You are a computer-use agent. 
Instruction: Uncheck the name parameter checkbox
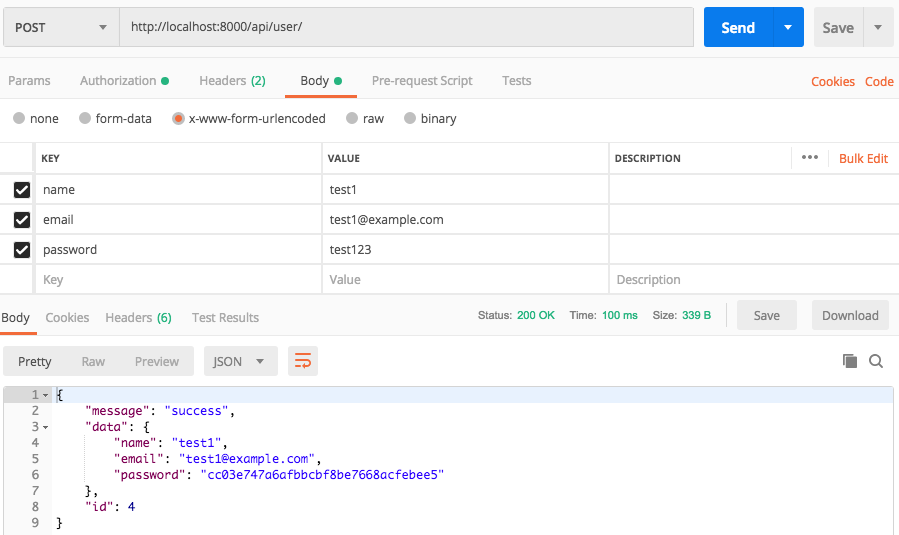coord(22,189)
